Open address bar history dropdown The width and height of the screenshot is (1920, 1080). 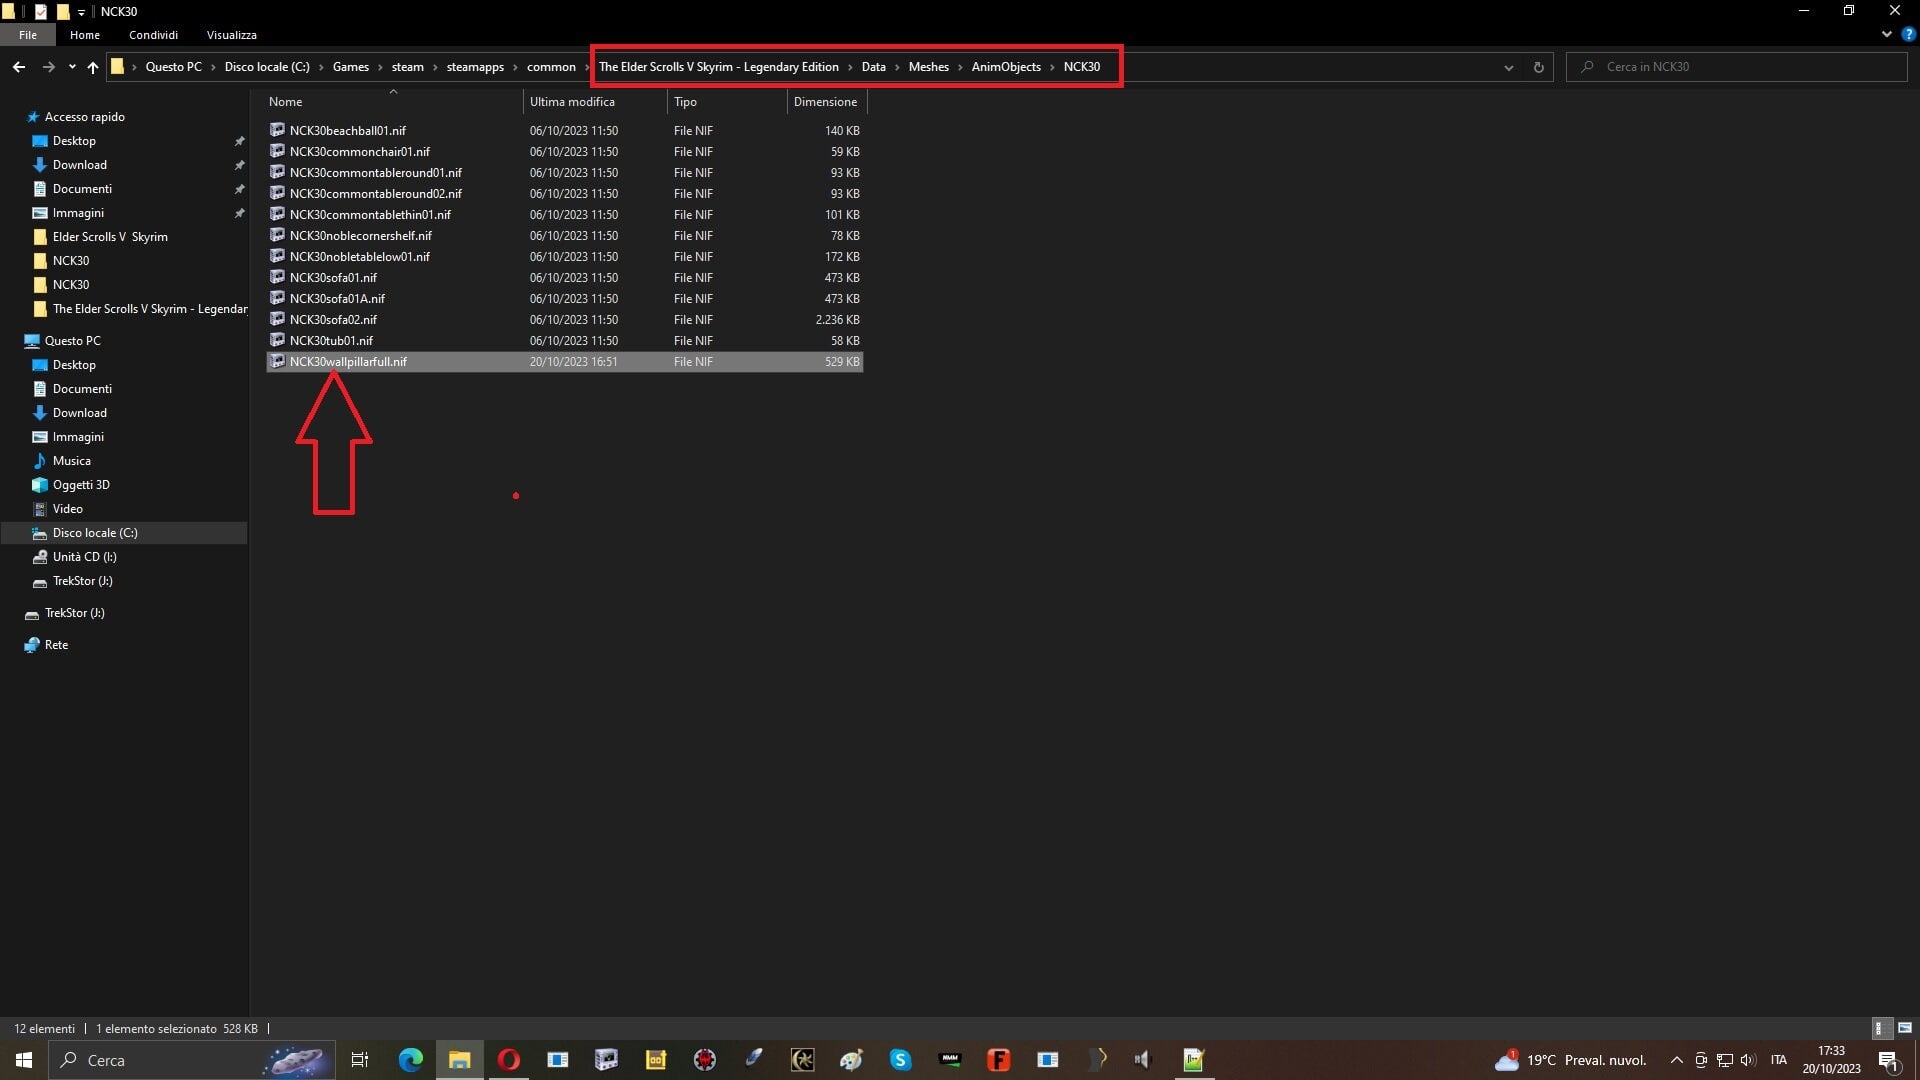tap(1508, 67)
